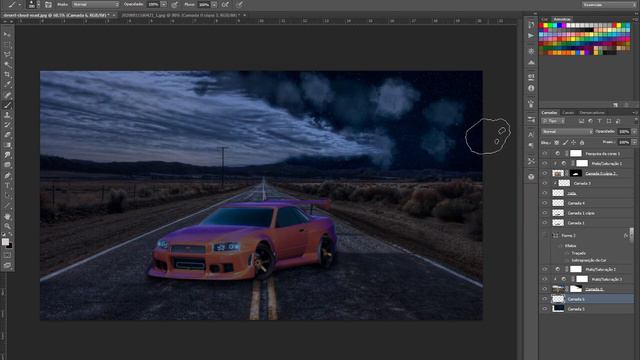Filter layers by type (T) icon
Viewport: 640px width, 360px height.
tap(600, 121)
